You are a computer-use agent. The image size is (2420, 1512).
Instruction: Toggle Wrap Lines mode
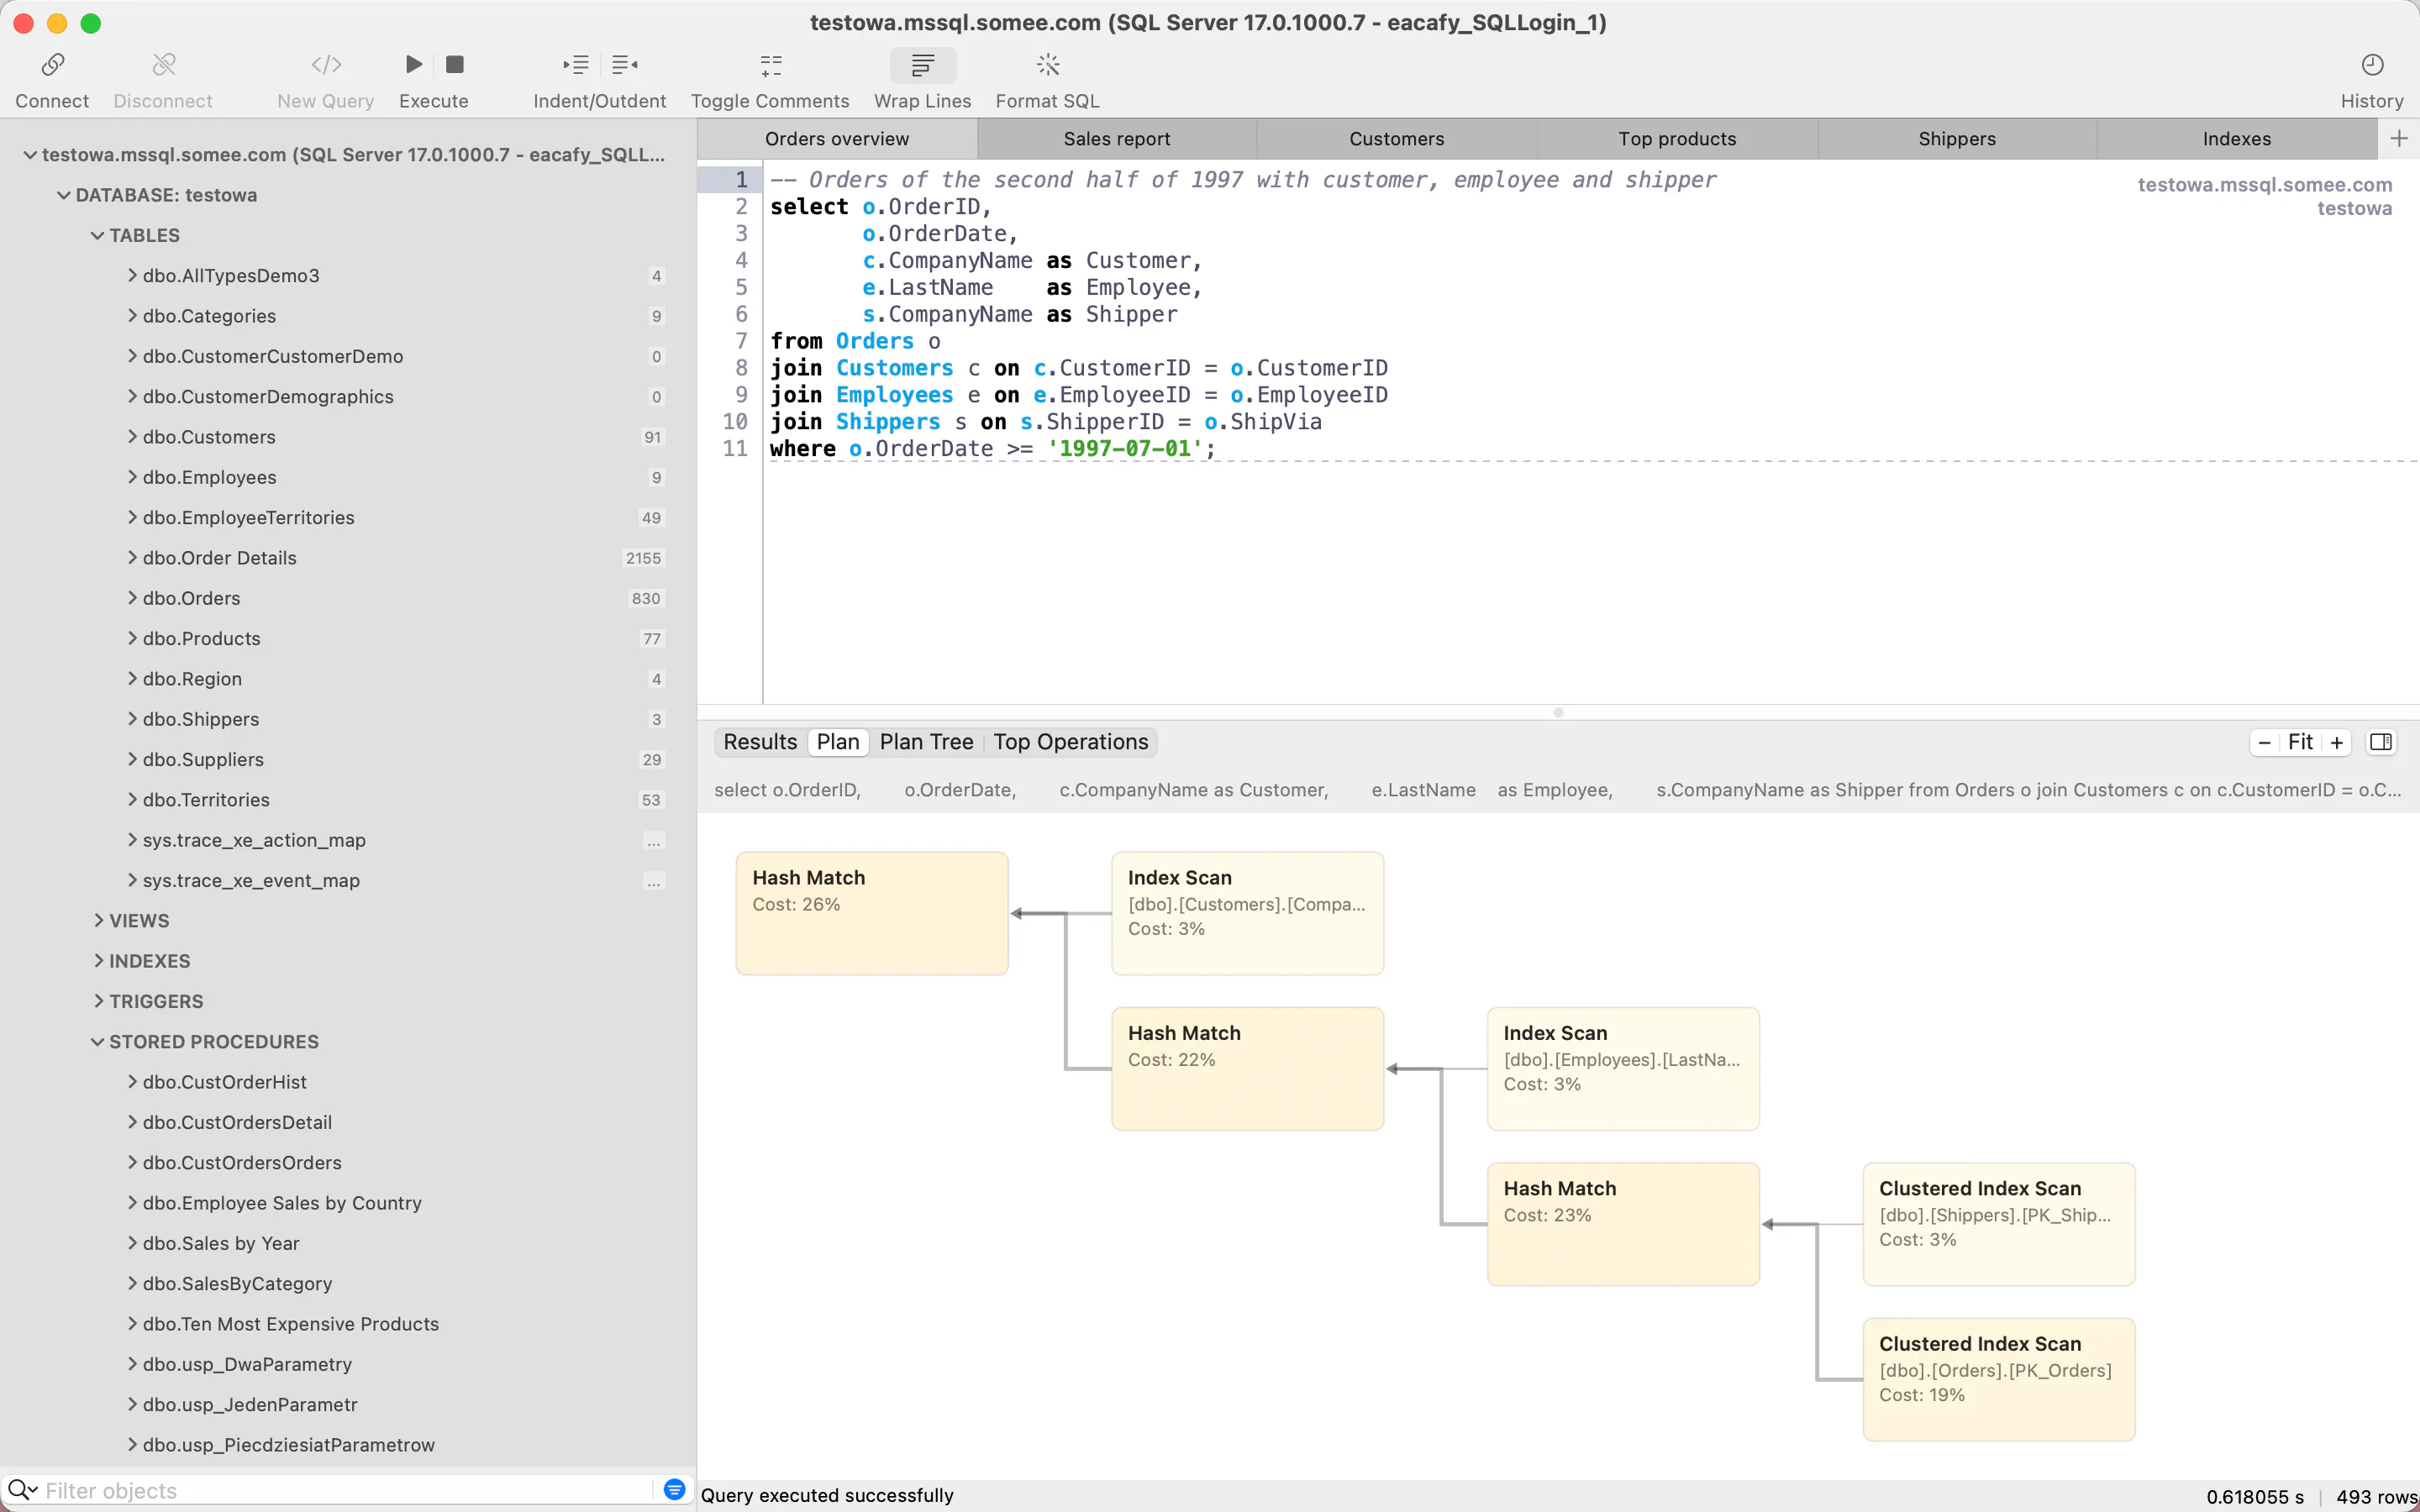[x=922, y=65]
